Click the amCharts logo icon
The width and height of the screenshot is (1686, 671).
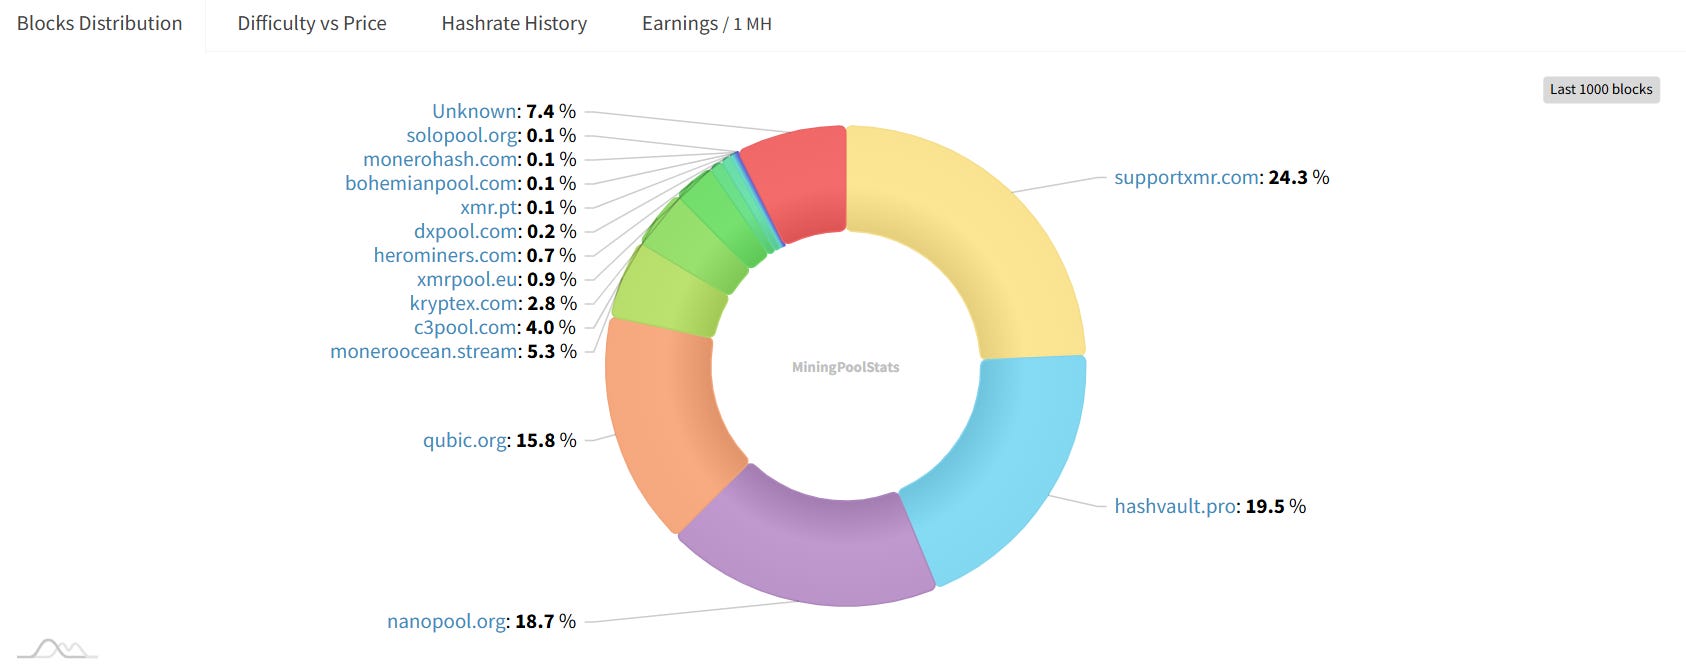(x=58, y=649)
